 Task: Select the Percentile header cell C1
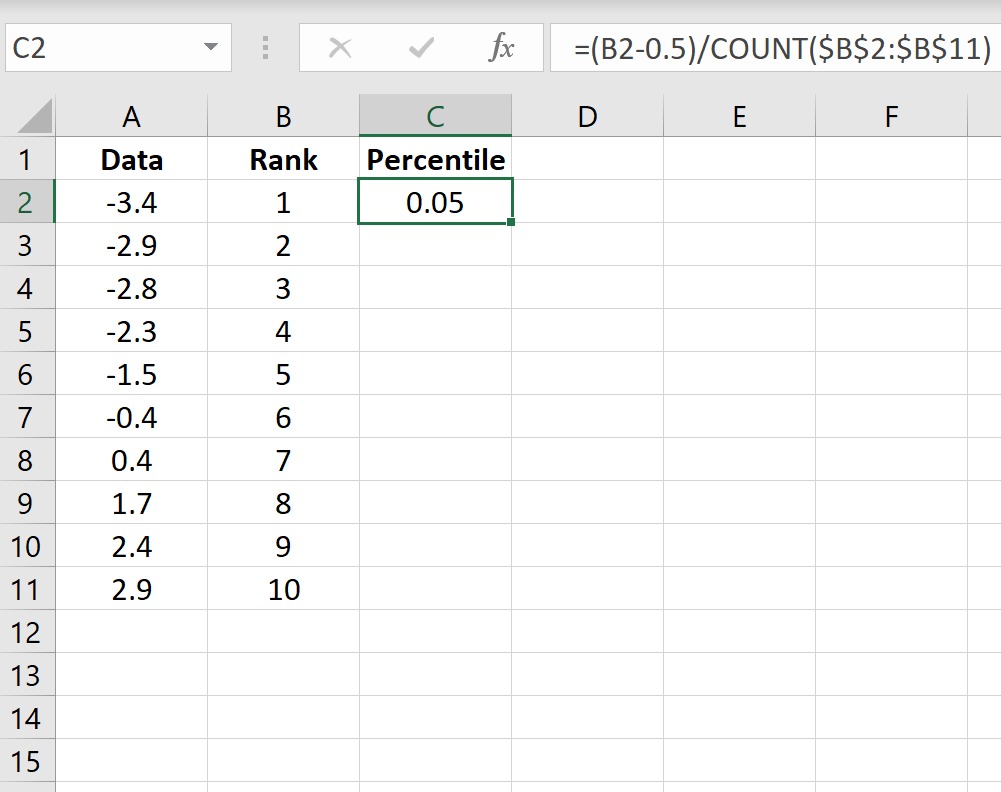(435, 159)
